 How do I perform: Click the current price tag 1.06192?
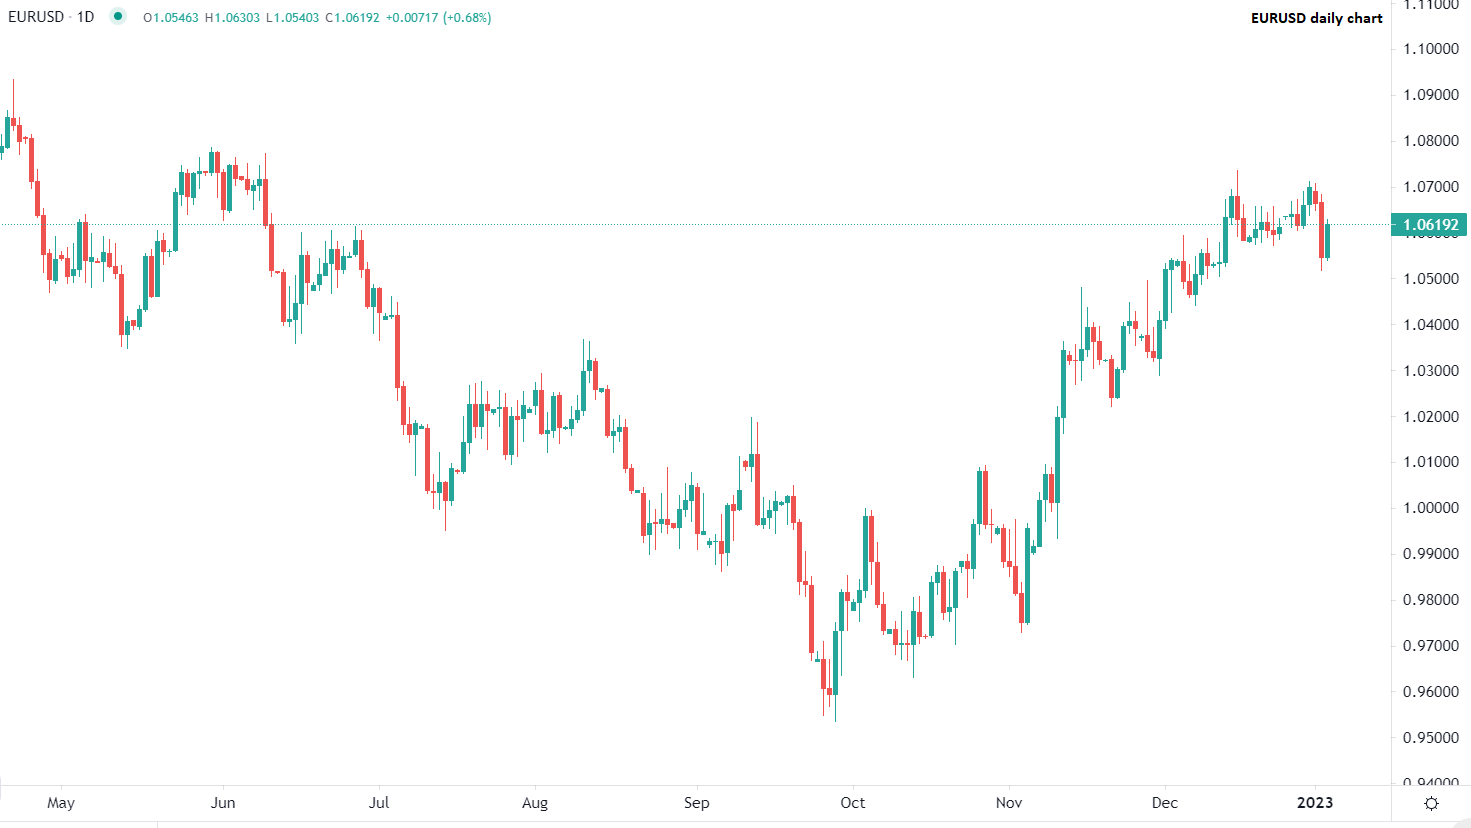1430,225
